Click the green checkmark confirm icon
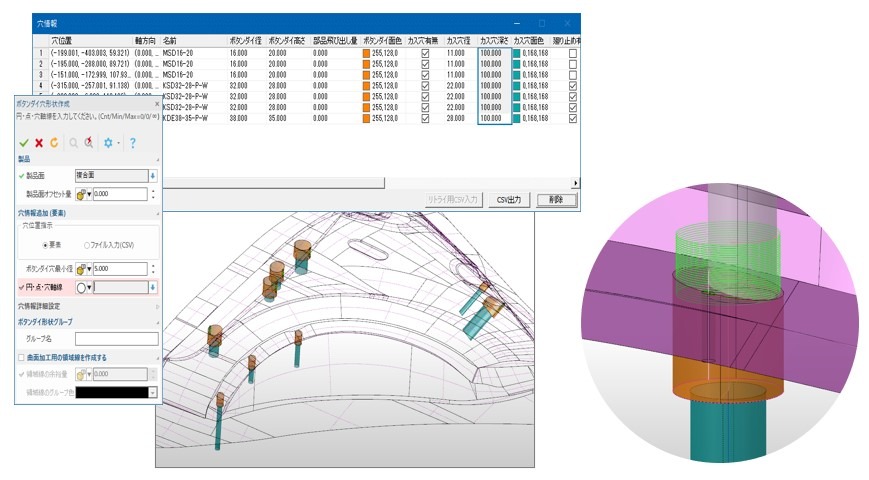The height and width of the screenshot is (480, 869). pos(24,143)
